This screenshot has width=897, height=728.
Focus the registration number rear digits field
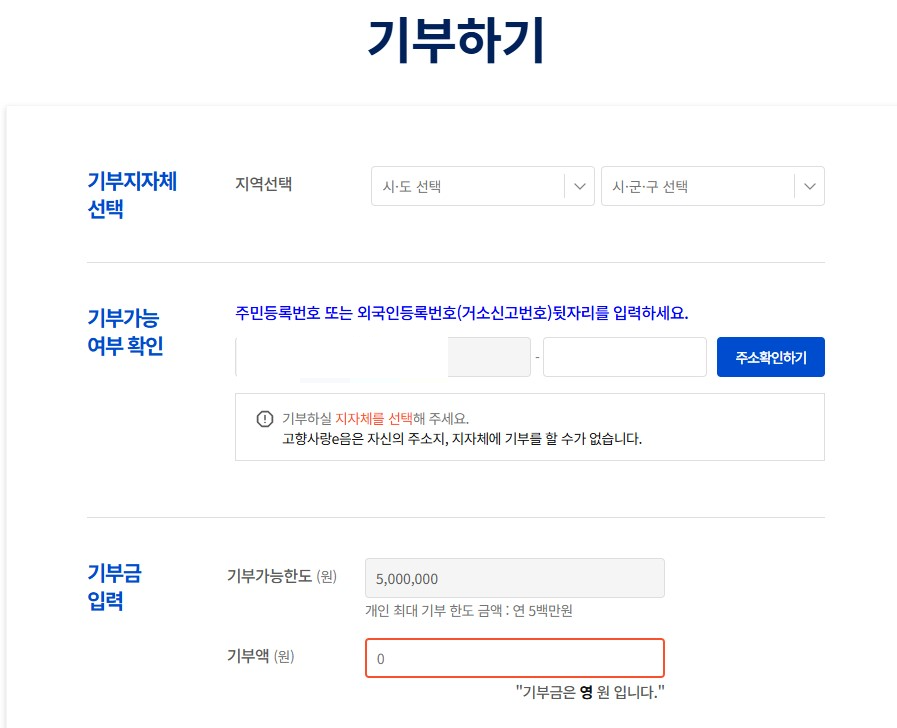[x=624, y=356]
